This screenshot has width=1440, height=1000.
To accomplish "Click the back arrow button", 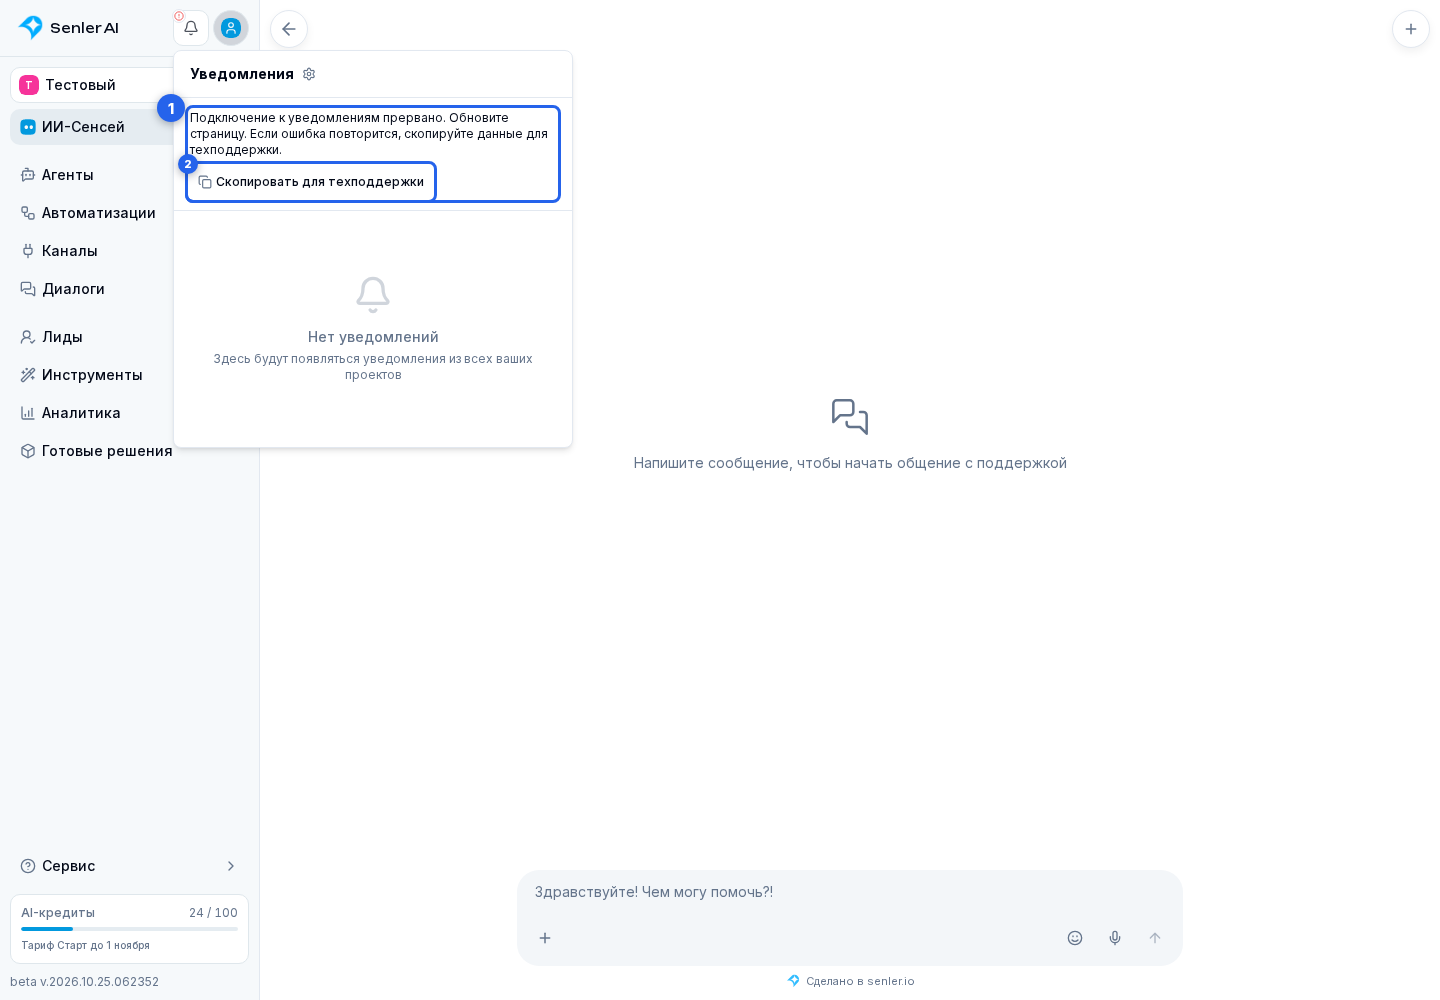I will click(x=289, y=29).
